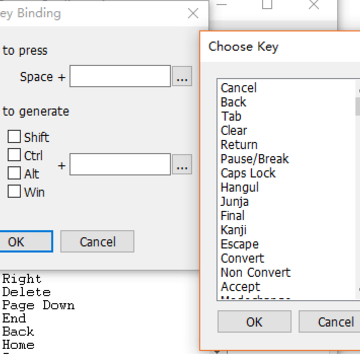Close the Key Binding dialog
360x360 pixels.
click(x=193, y=13)
